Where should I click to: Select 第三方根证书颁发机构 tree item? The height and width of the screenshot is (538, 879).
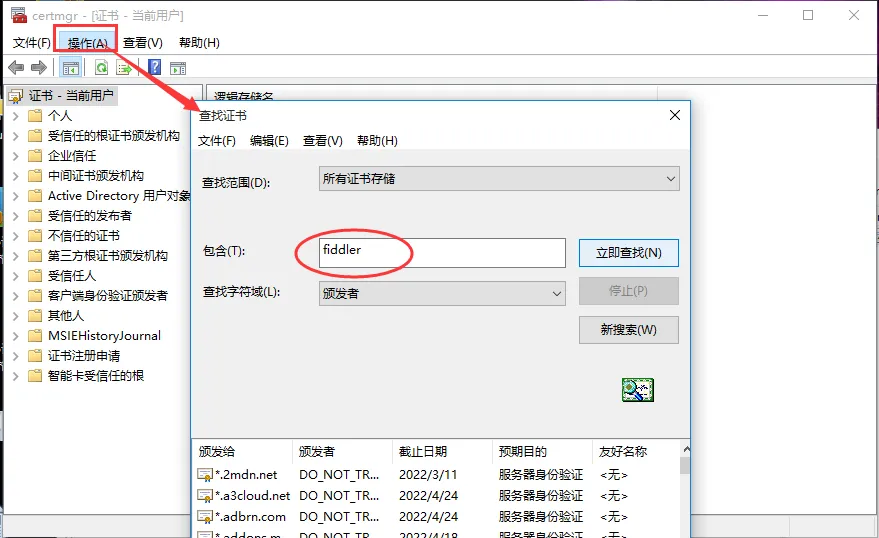tap(108, 256)
